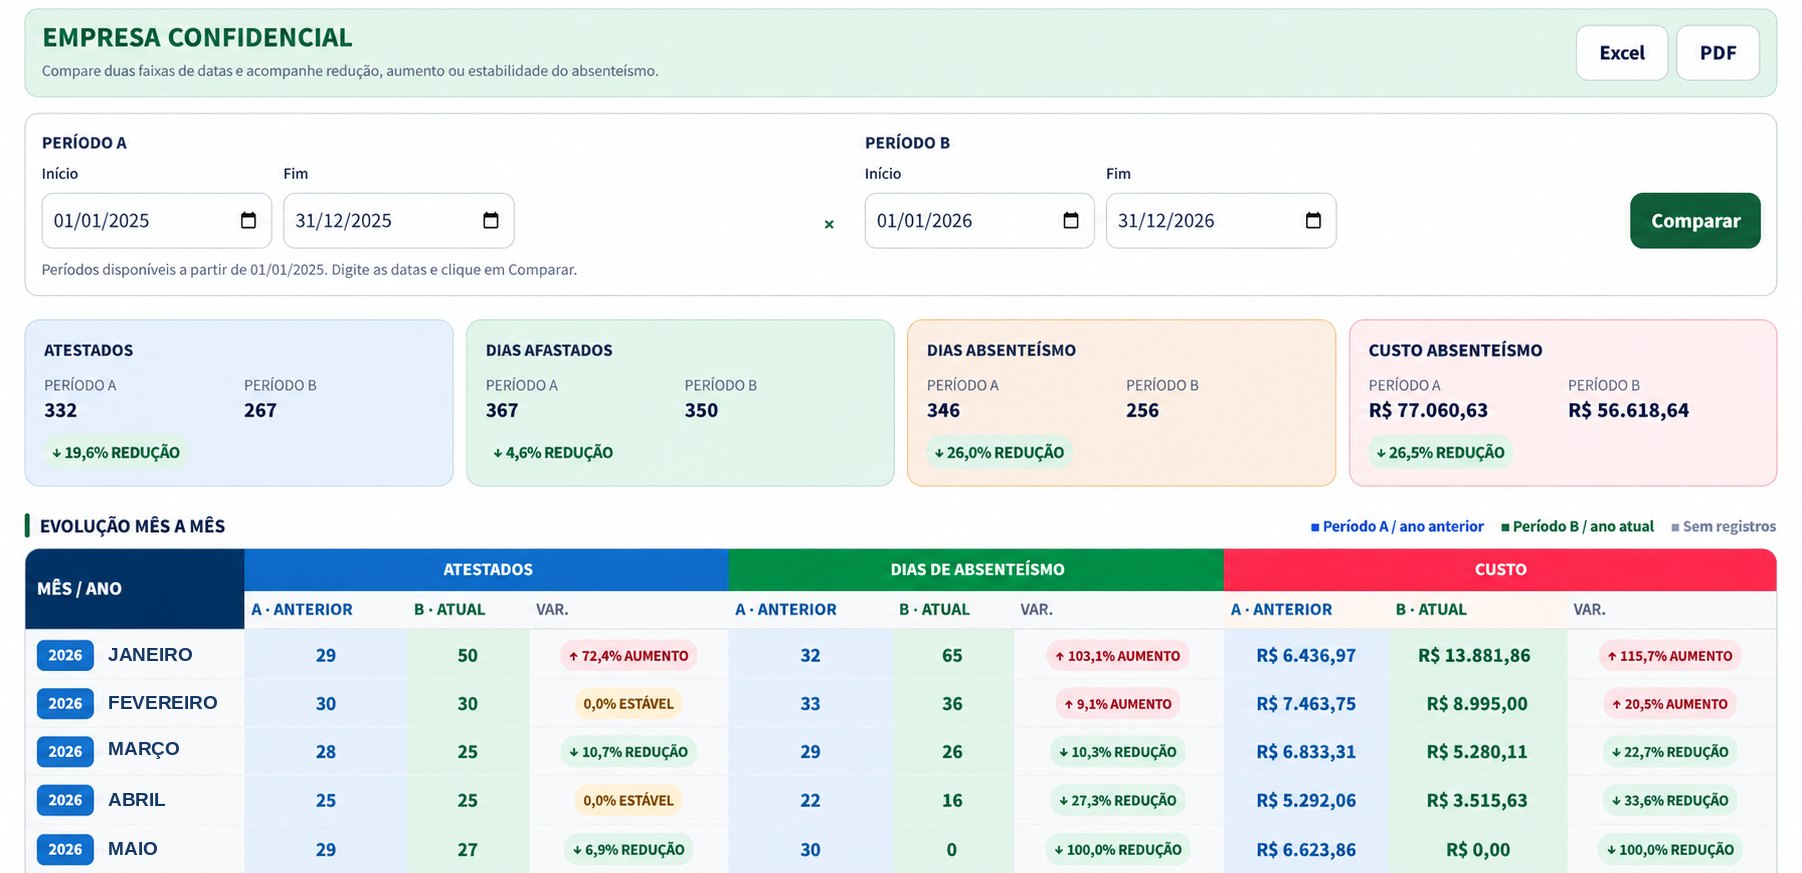Click the 103,1% Aumento badge in Janeiro
This screenshot has width=1802, height=873.
(1117, 656)
